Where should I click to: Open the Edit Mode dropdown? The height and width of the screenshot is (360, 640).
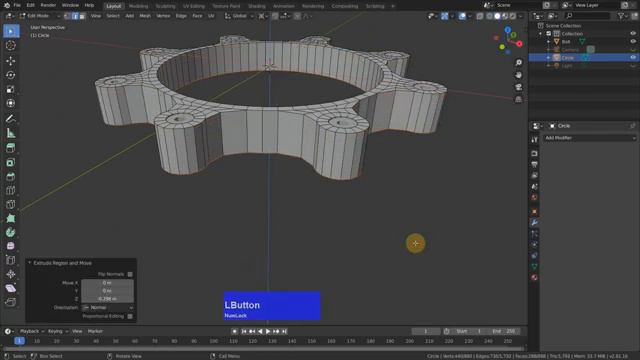(x=40, y=16)
